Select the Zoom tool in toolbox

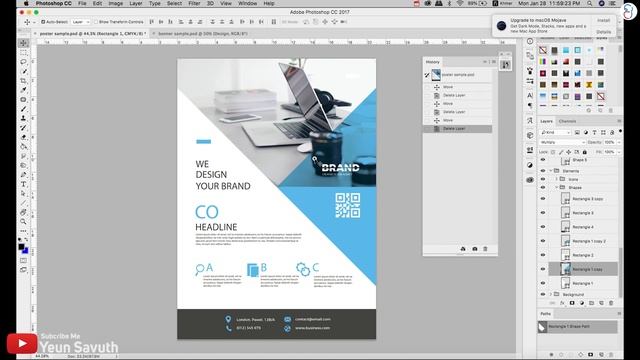(23, 222)
